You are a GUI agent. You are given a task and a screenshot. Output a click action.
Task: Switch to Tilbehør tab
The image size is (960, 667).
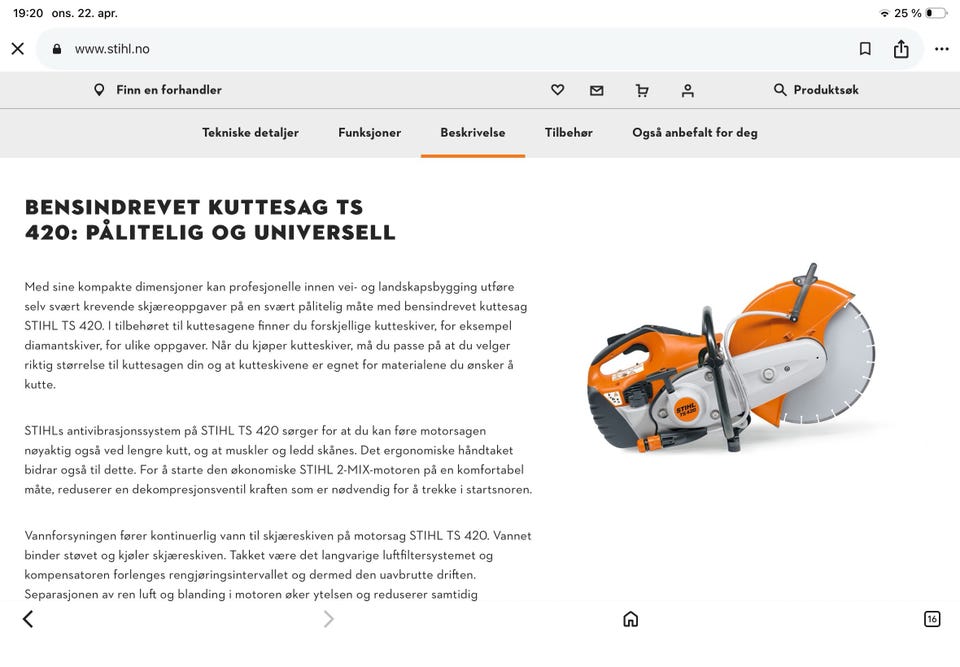pyautogui.click(x=569, y=133)
